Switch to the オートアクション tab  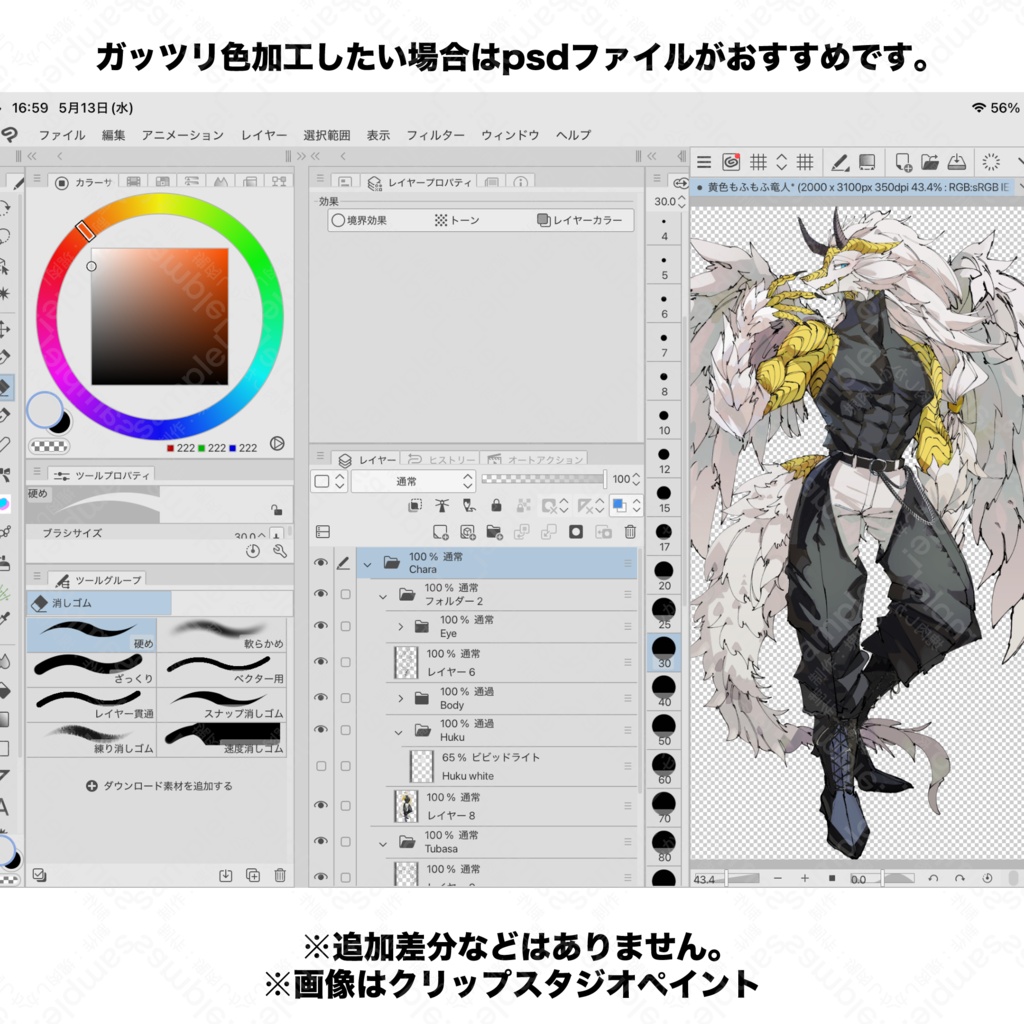pyautogui.click(x=535, y=460)
